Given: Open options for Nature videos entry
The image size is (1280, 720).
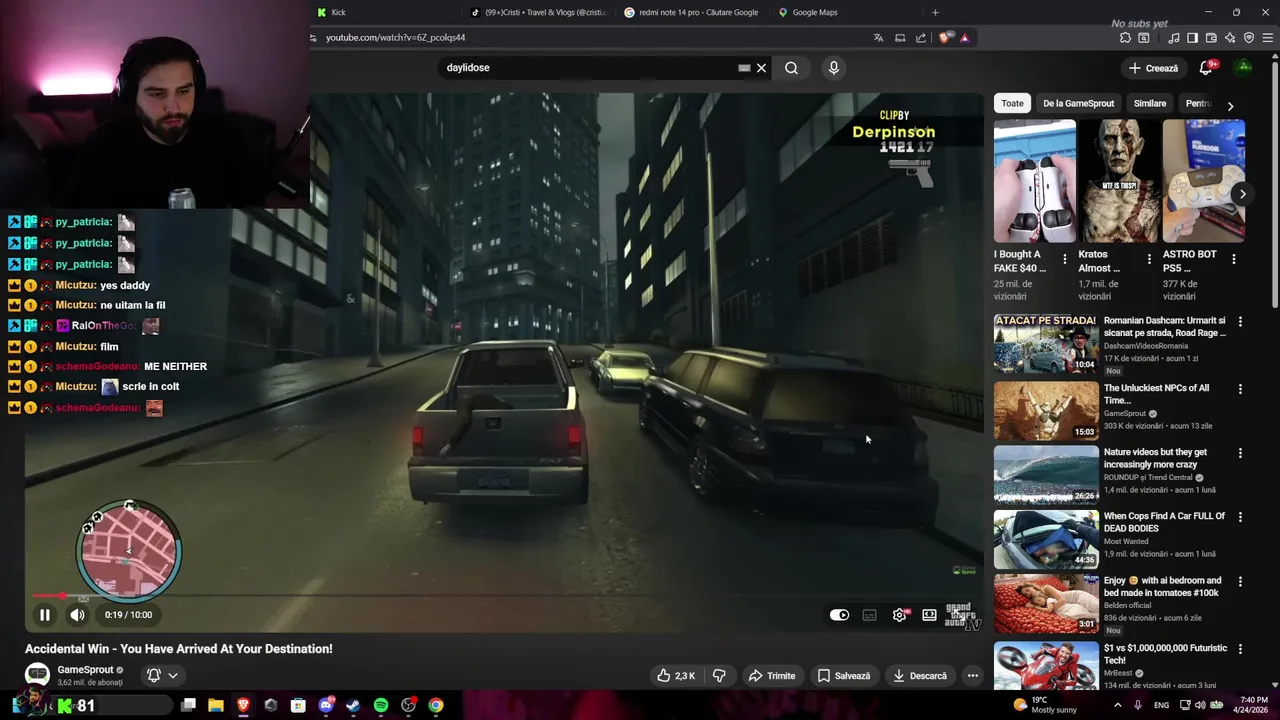Looking at the screenshot, I should (x=1240, y=453).
